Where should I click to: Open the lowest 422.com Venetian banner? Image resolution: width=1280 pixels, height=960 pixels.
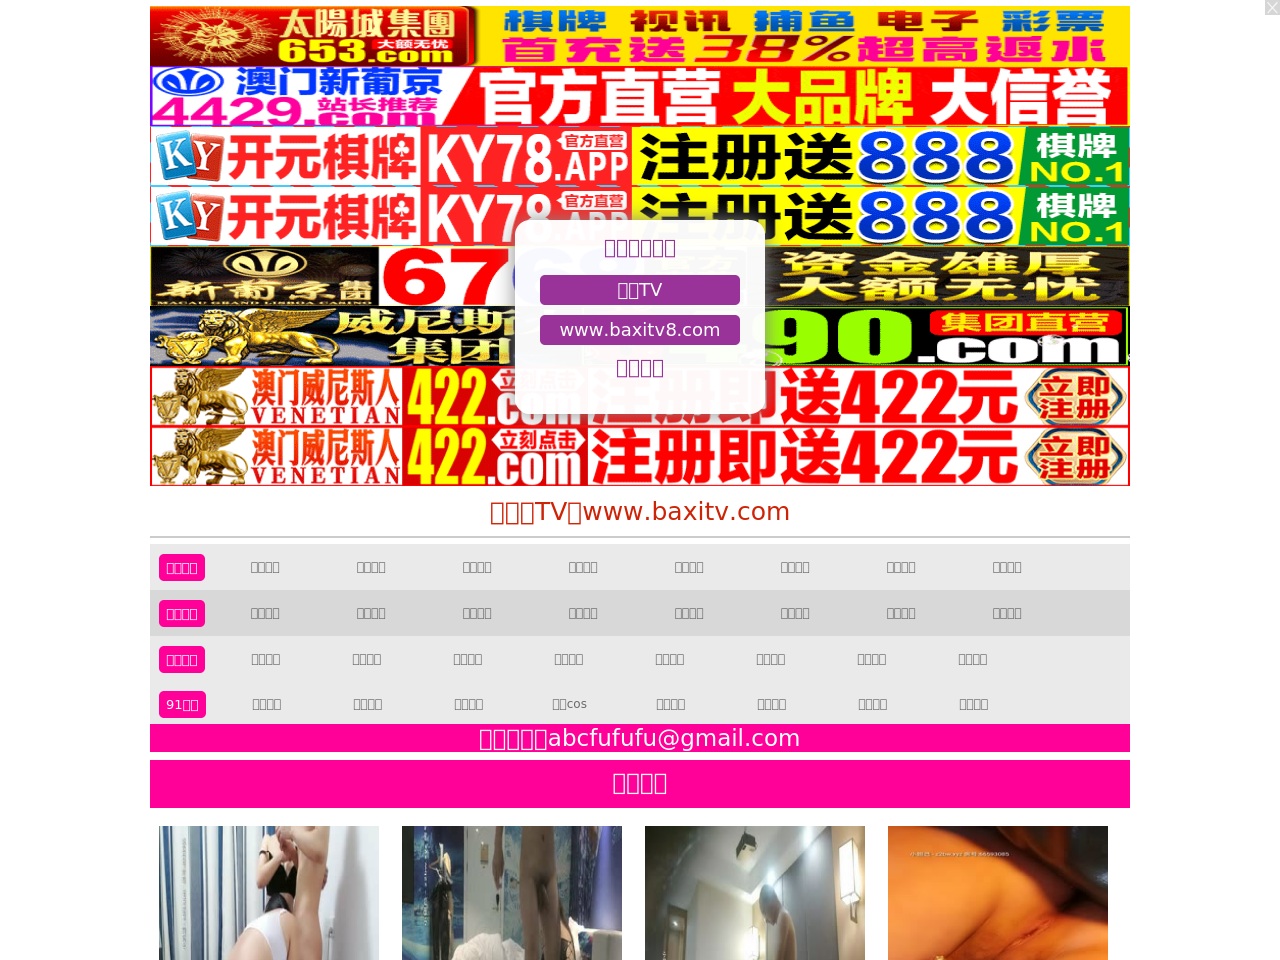[640, 456]
